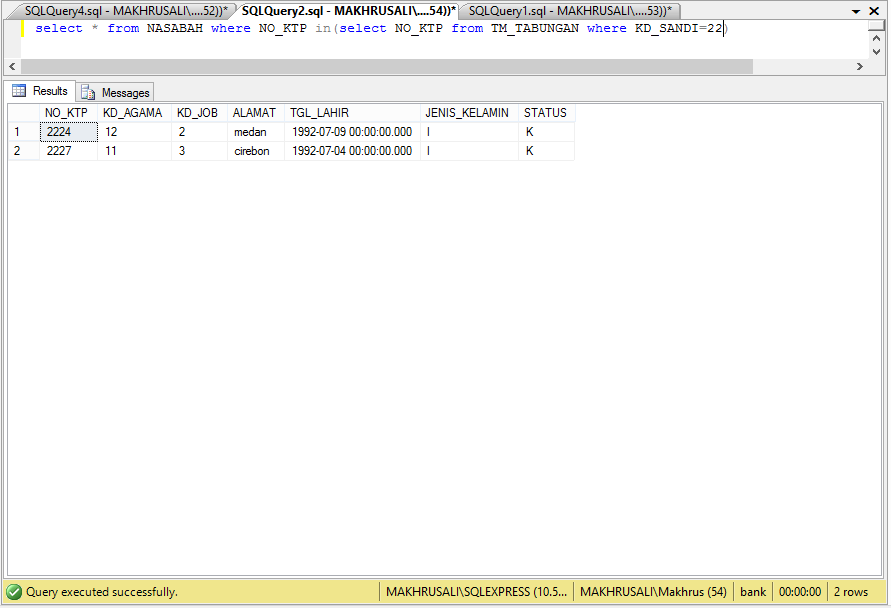The height and width of the screenshot is (608, 891).
Task: Click the KD_AGAMA cell showing 11
Action: (x=134, y=151)
